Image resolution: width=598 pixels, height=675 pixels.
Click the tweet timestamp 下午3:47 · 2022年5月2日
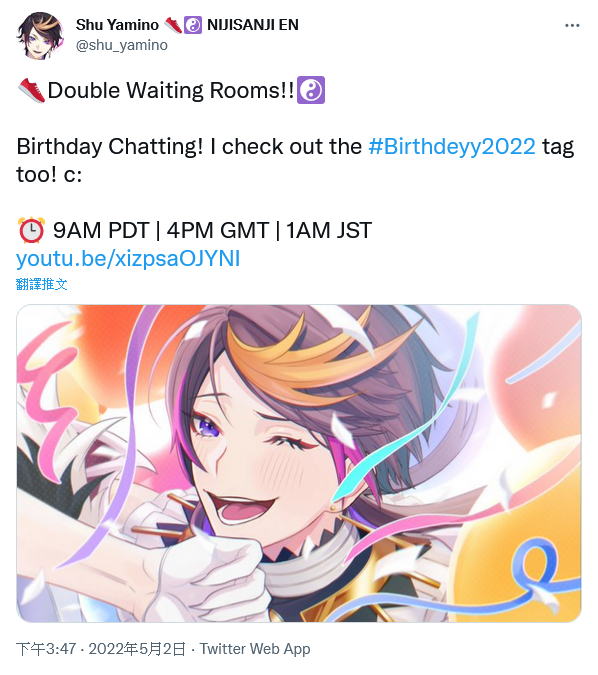[101, 649]
